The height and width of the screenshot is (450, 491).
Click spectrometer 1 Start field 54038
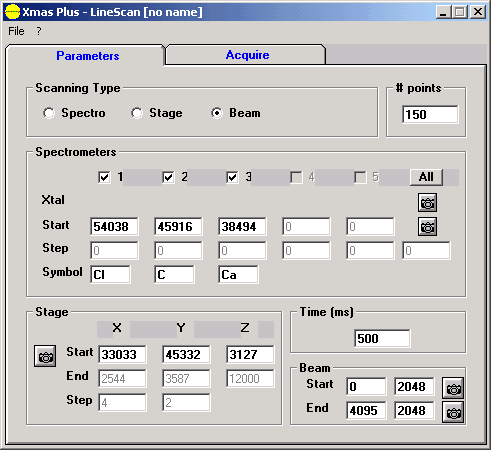point(114,227)
